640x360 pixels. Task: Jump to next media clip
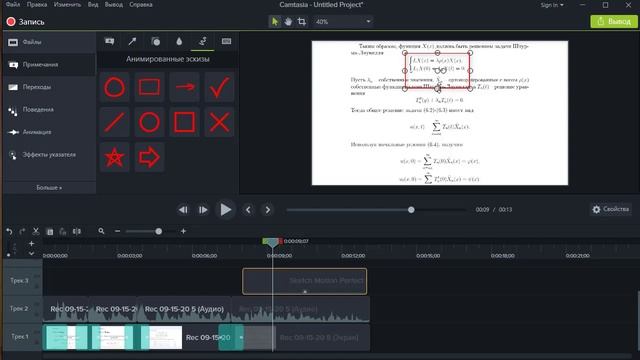(x=268, y=210)
